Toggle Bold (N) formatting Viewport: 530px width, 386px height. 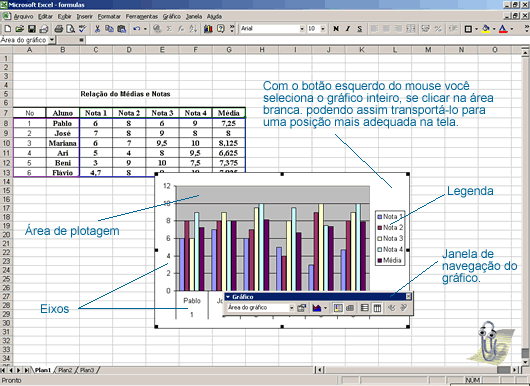(x=336, y=29)
